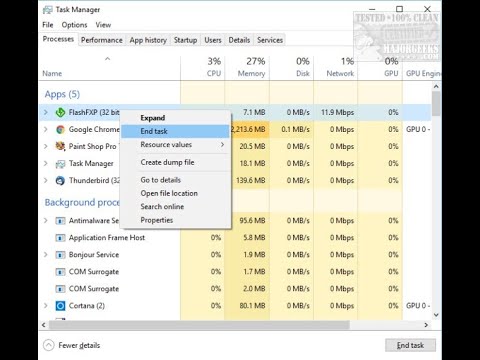
Task: Click the Google Chrome icon
Action: (x=60, y=130)
